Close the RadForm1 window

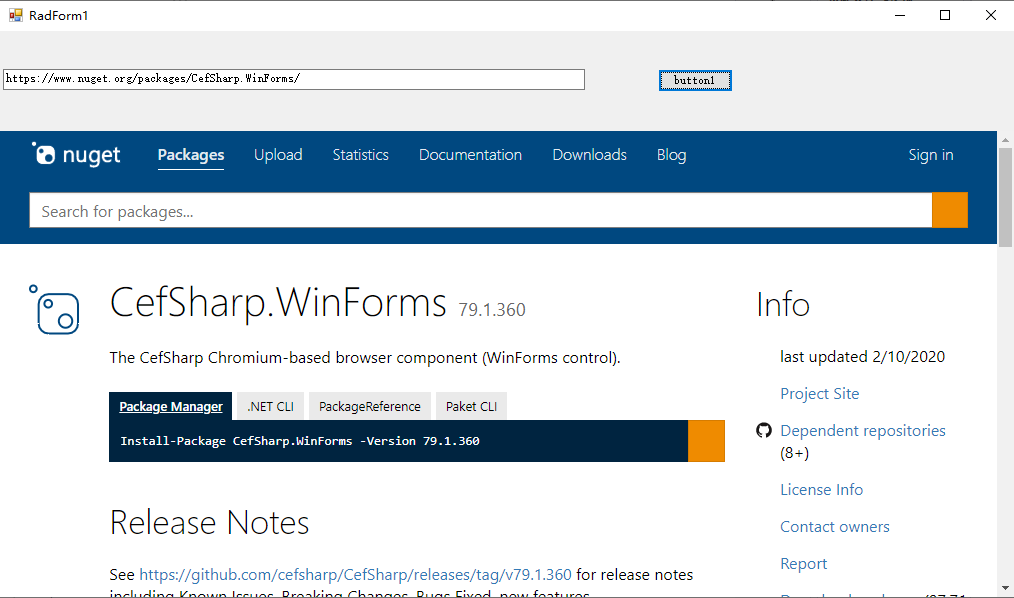[991, 15]
